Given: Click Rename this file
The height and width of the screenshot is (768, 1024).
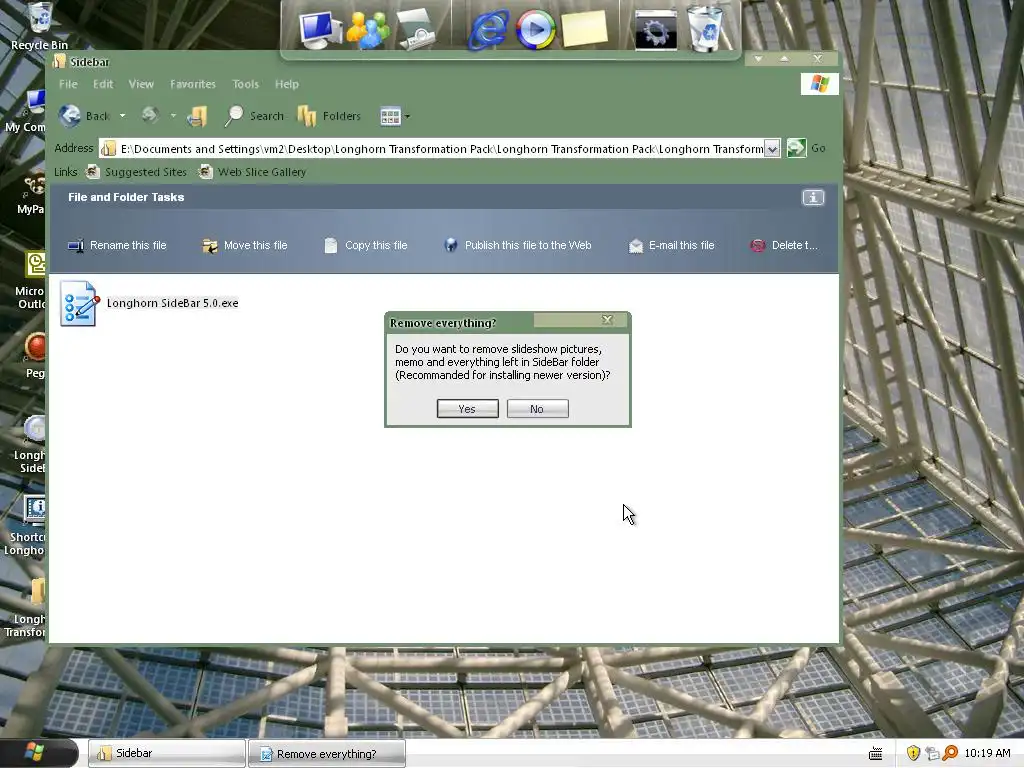Looking at the screenshot, I should click(118, 246).
